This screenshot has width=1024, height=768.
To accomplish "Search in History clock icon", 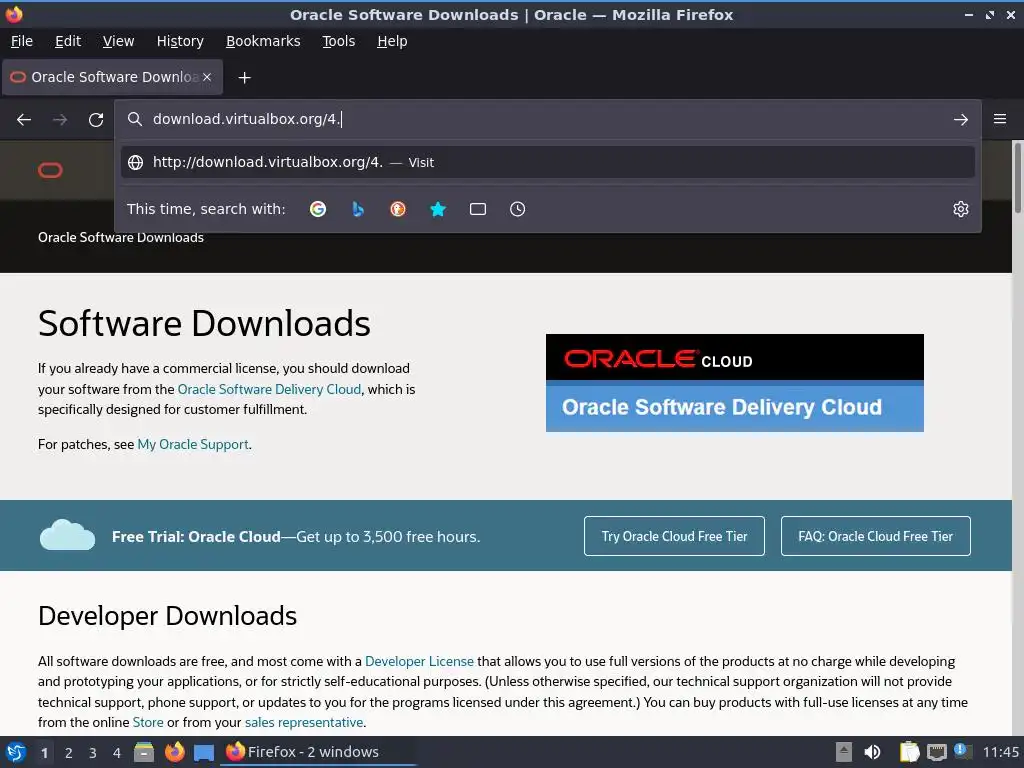I will [x=517, y=209].
